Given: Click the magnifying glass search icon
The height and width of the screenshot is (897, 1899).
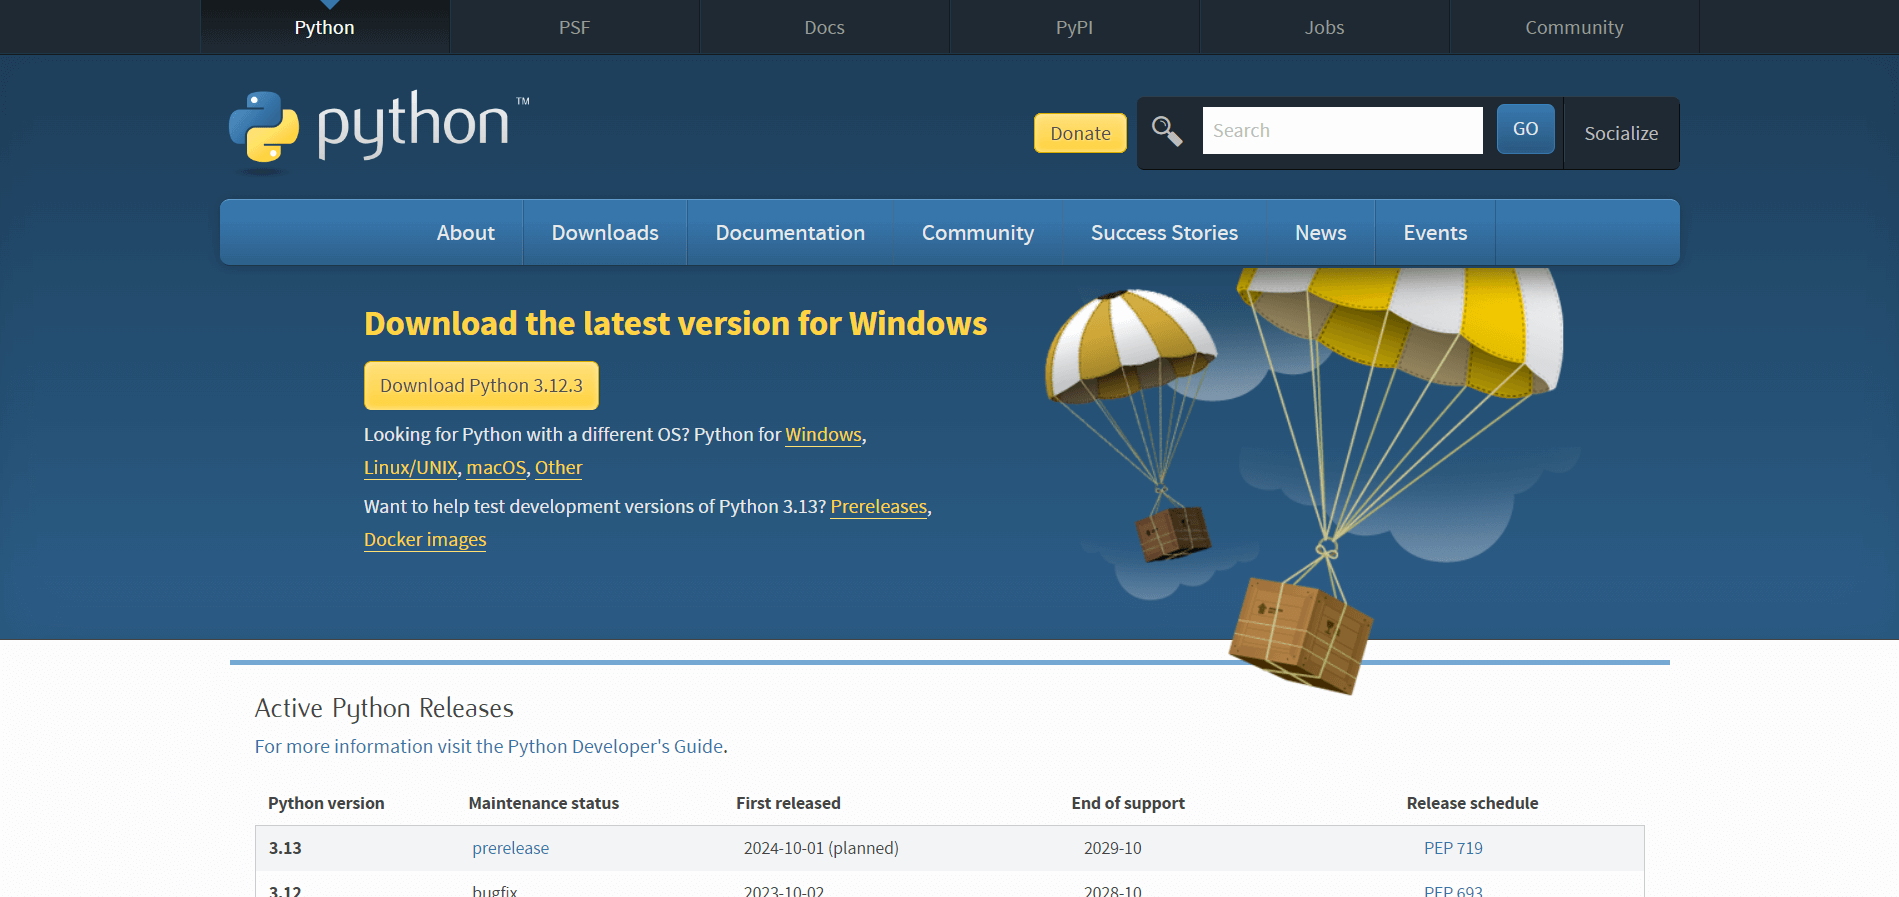Looking at the screenshot, I should [1167, 131].
